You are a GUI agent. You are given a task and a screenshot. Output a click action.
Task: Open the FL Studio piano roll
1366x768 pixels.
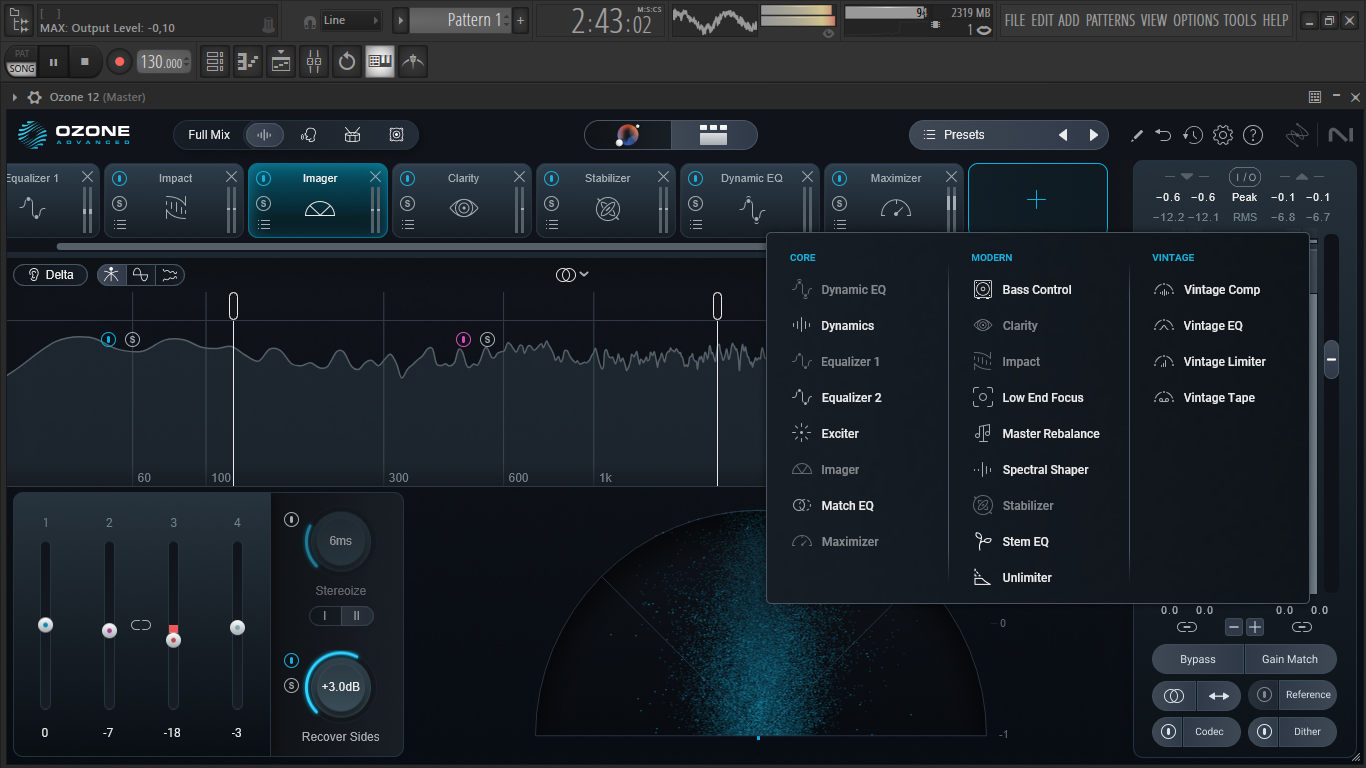(x=248, y=62)
